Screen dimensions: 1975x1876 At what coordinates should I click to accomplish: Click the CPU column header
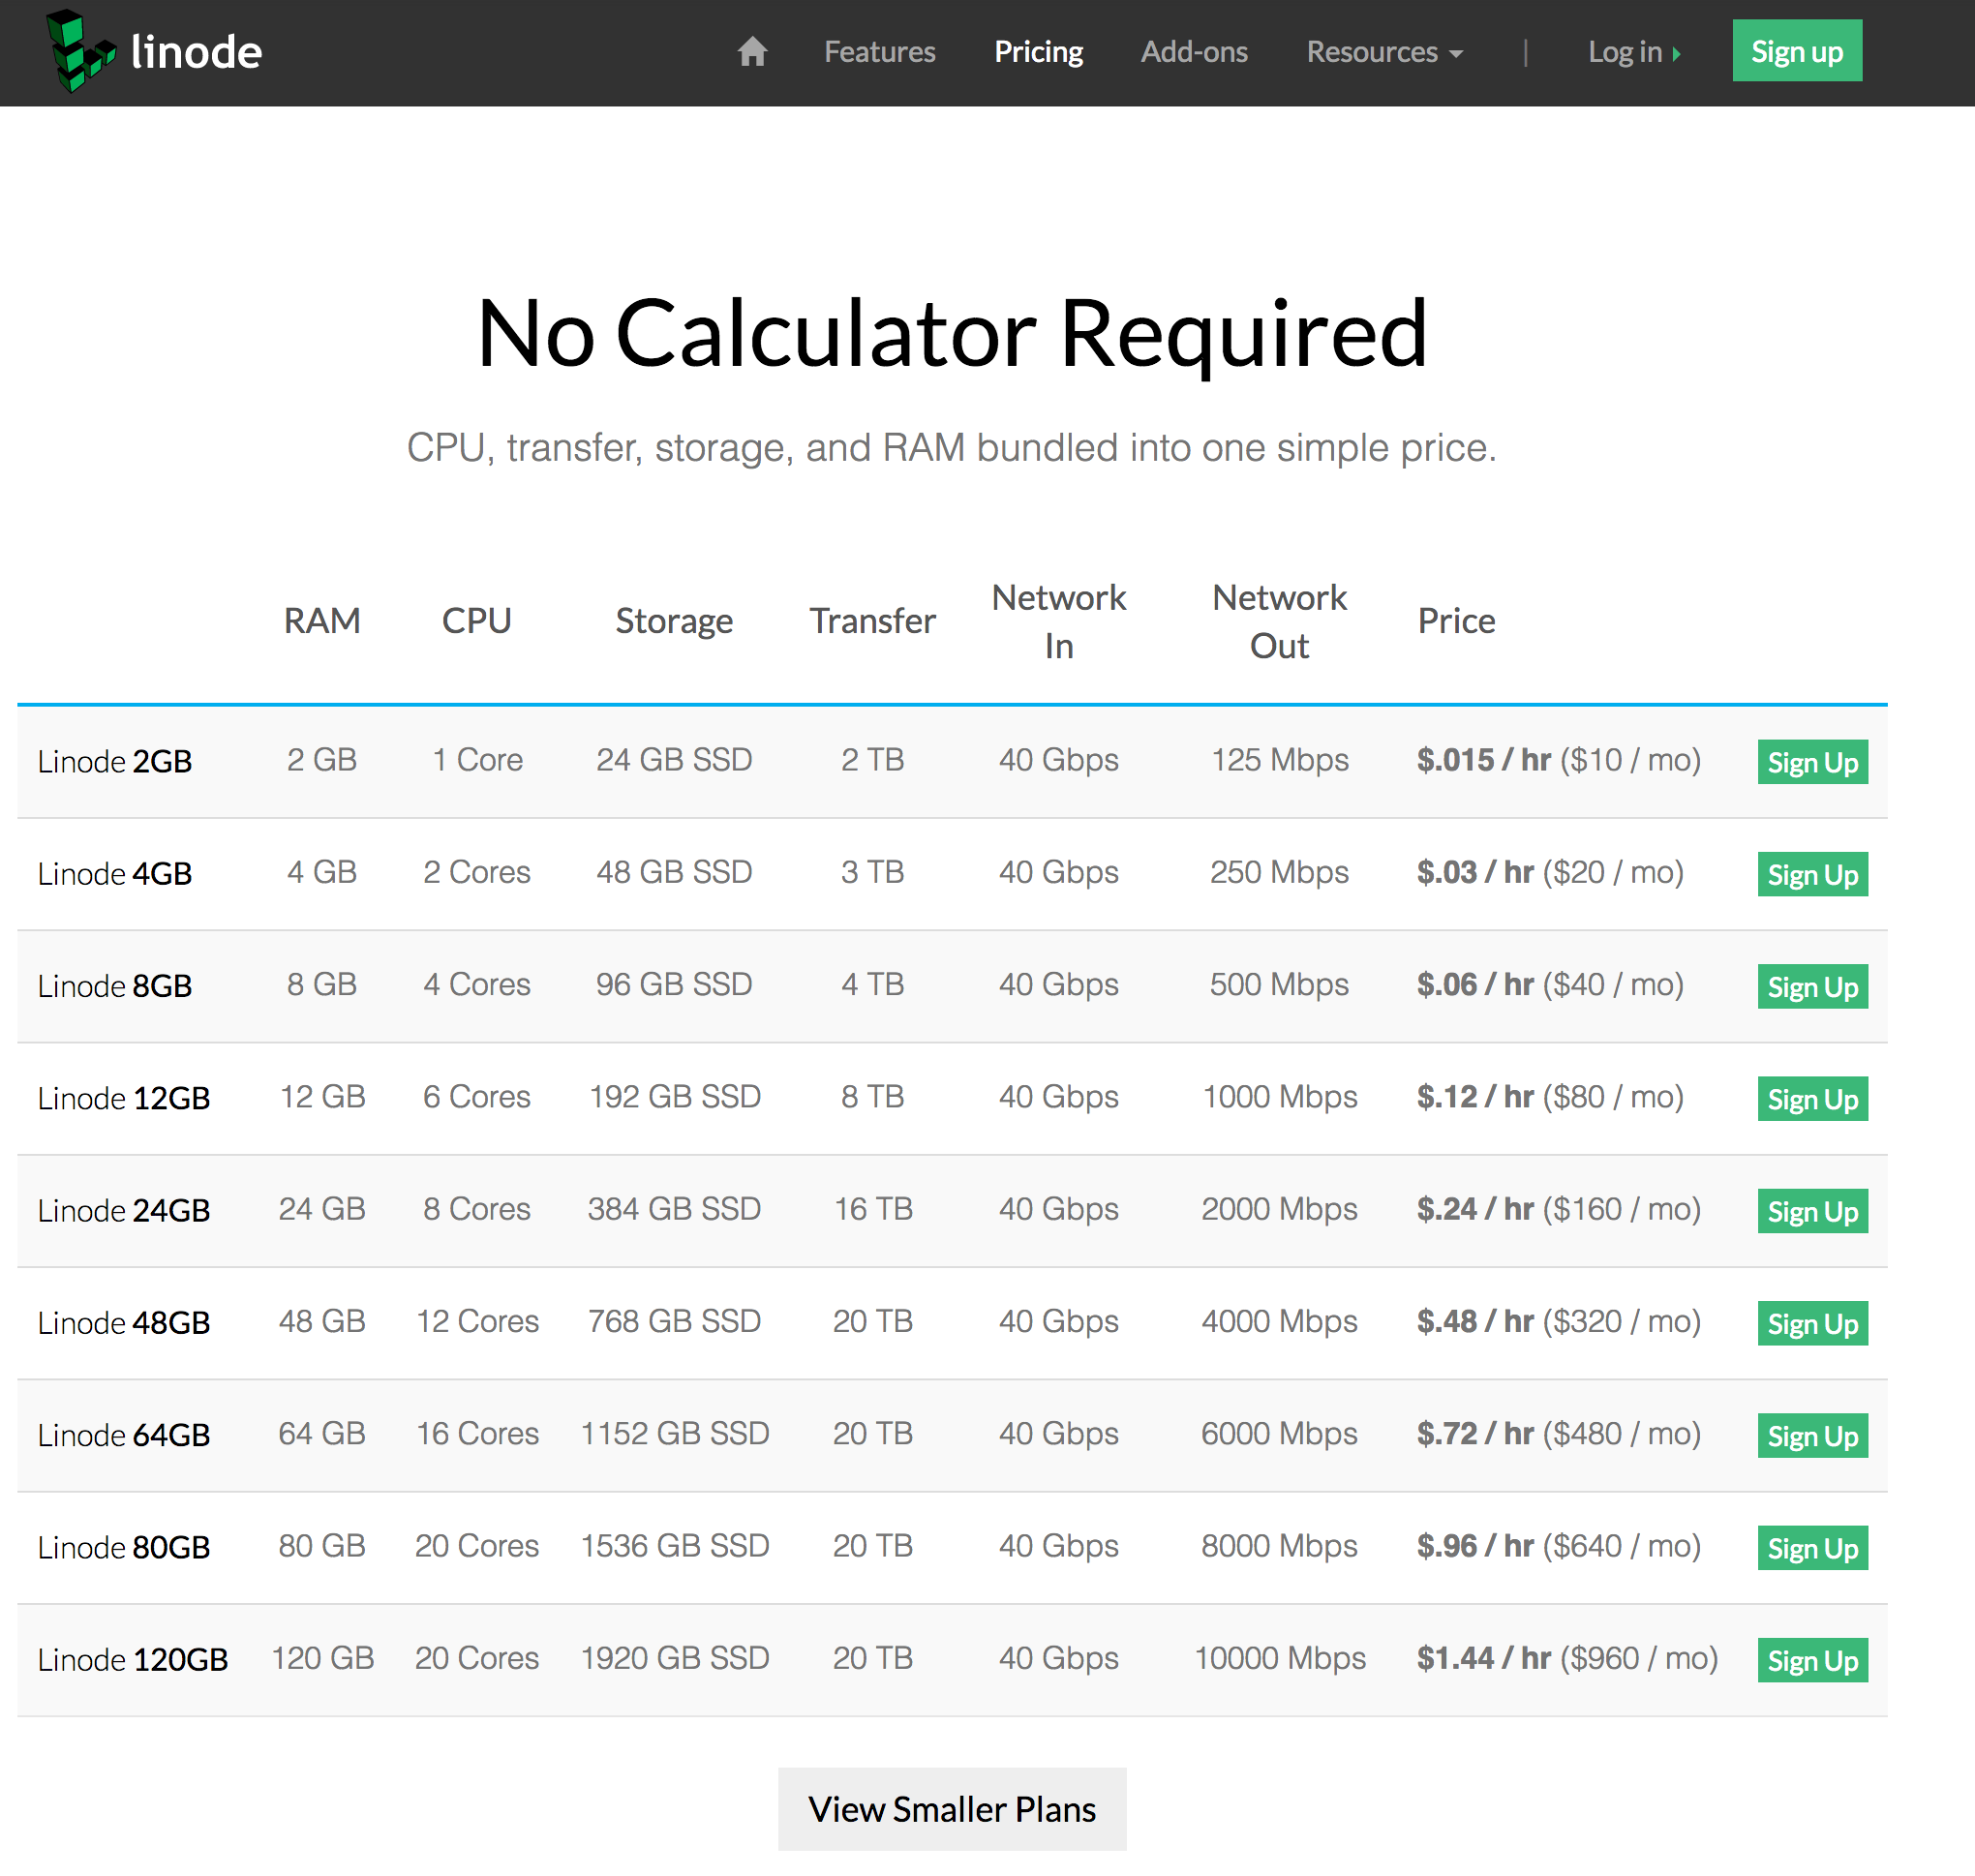[x=477, y=621]
